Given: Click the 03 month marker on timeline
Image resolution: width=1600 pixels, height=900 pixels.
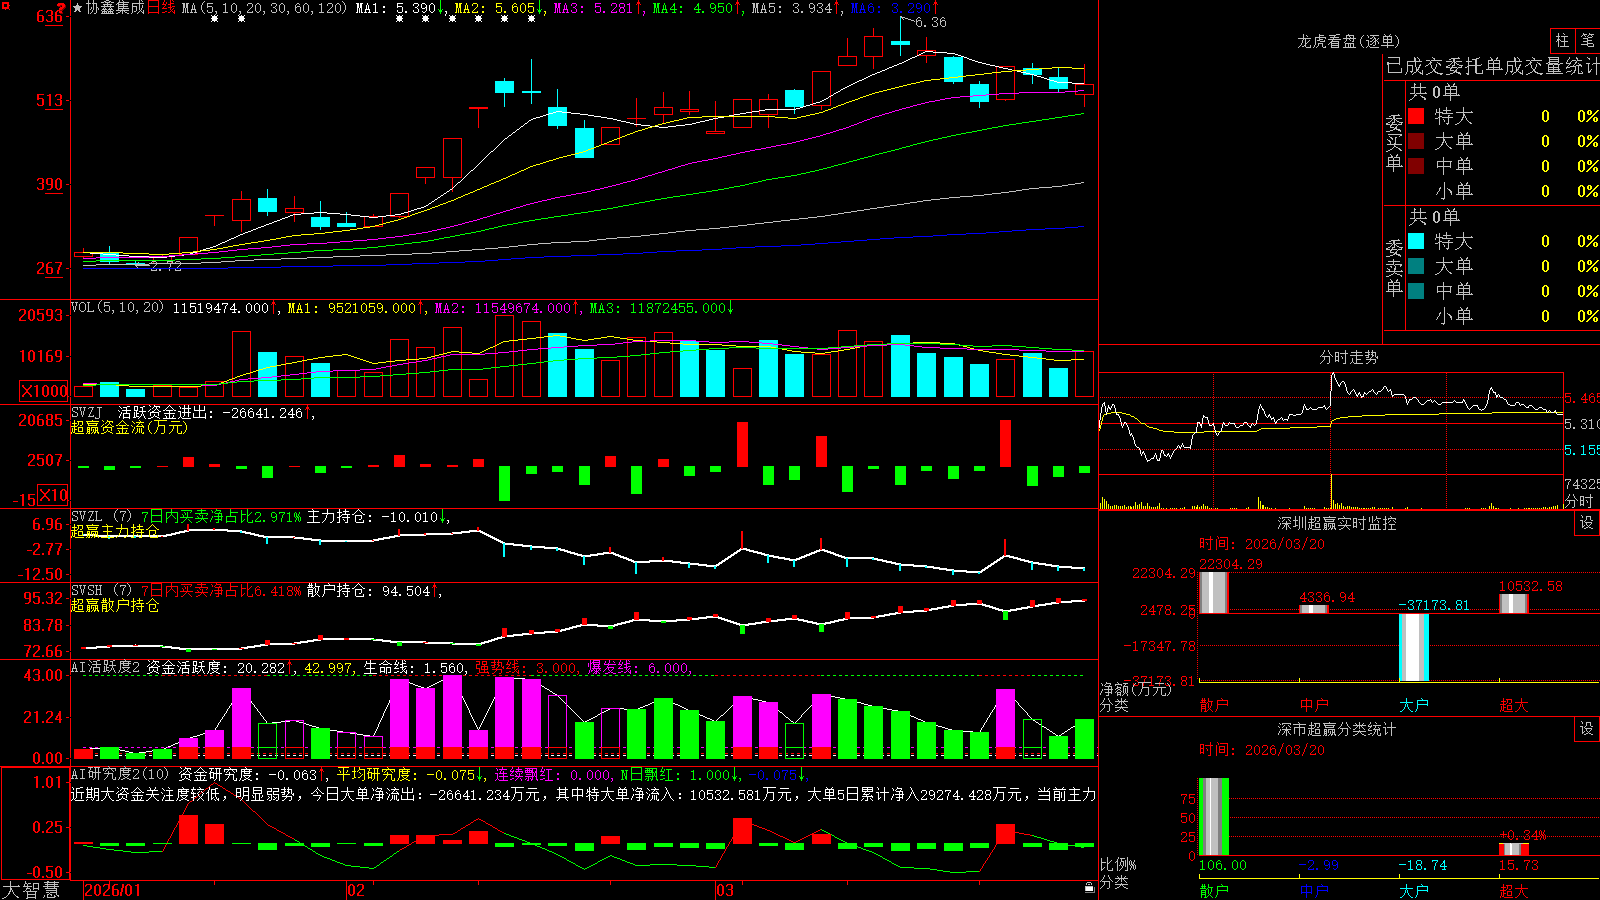Looking at the screenshot, I should tap(725, 890).
